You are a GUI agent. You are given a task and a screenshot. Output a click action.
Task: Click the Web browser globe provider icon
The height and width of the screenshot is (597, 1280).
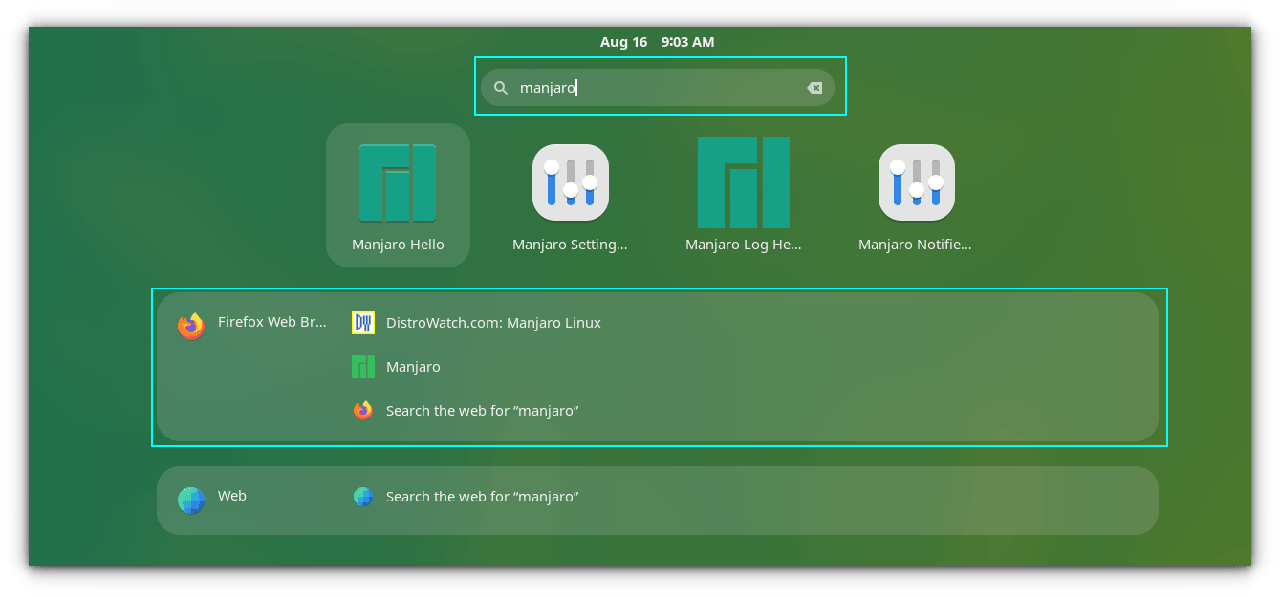191,499
